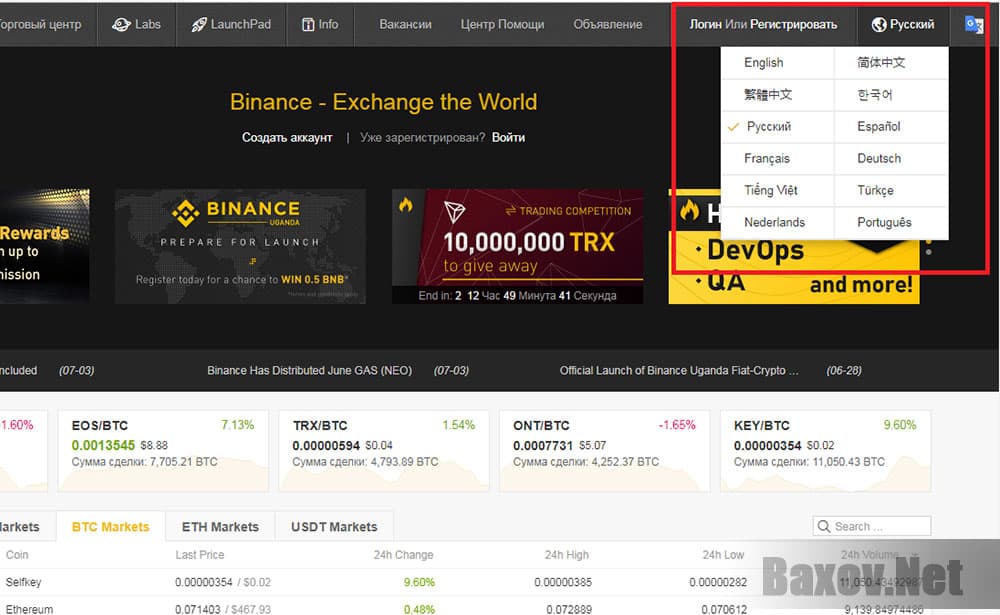The image size is (1000, 615).
Task: Switch language to Deutsch
Action: click(x=878, y=158)
